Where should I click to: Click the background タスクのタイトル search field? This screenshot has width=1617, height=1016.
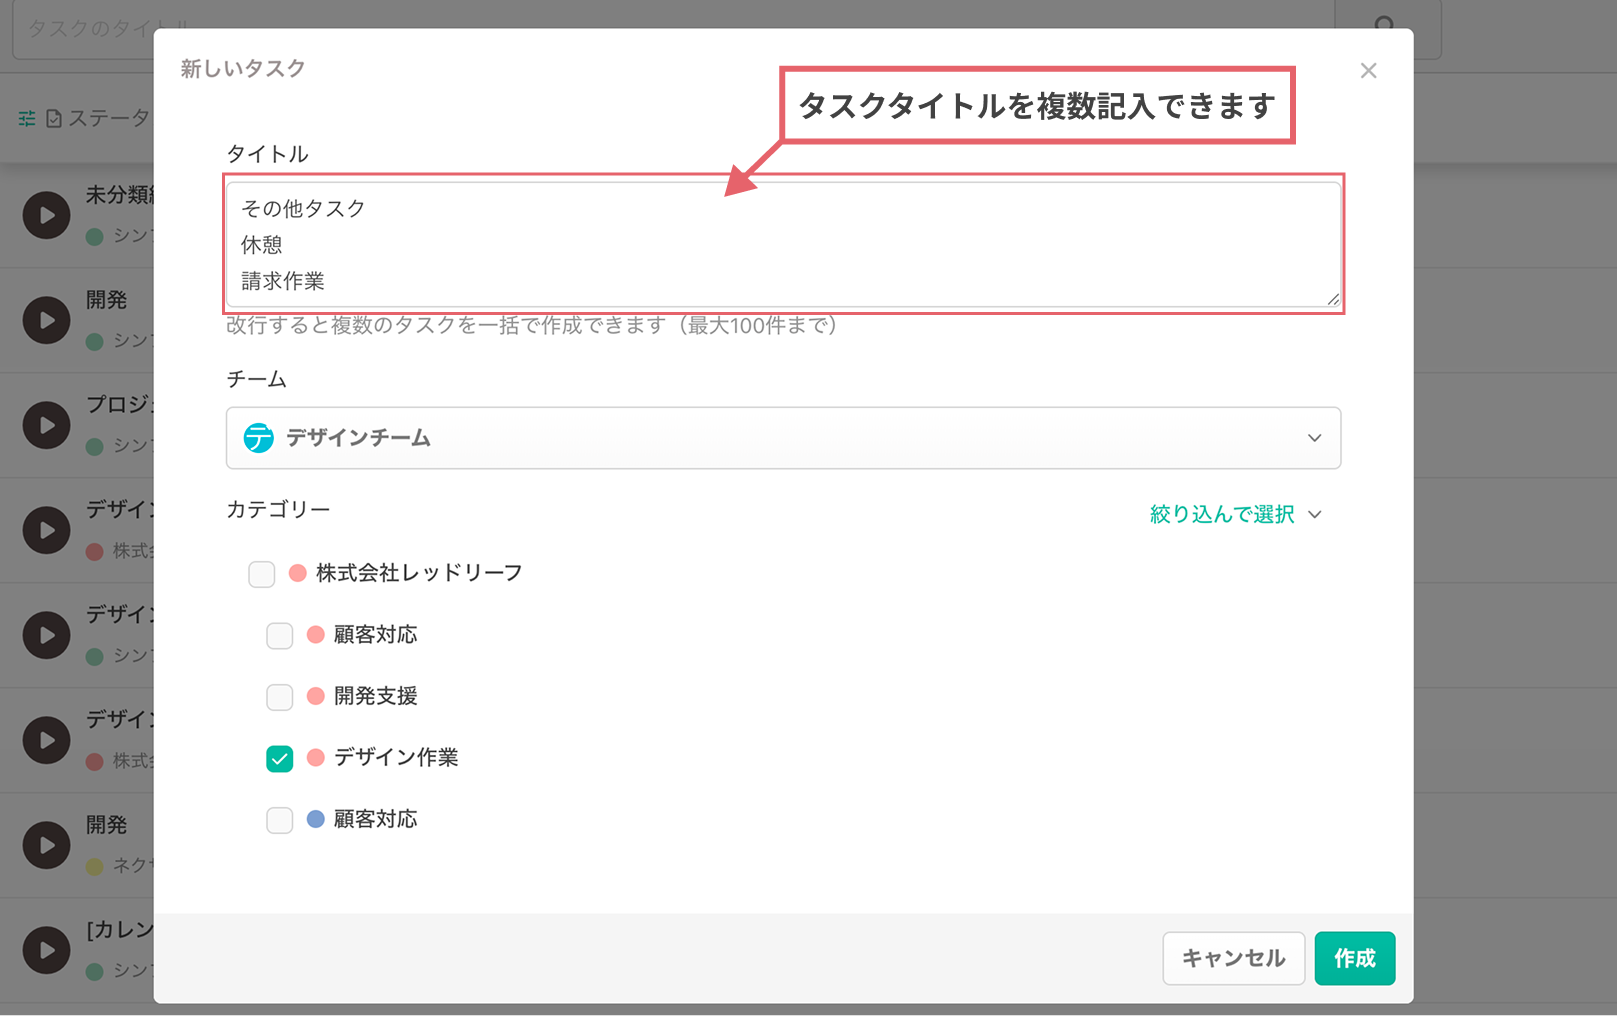pos(672,28)
